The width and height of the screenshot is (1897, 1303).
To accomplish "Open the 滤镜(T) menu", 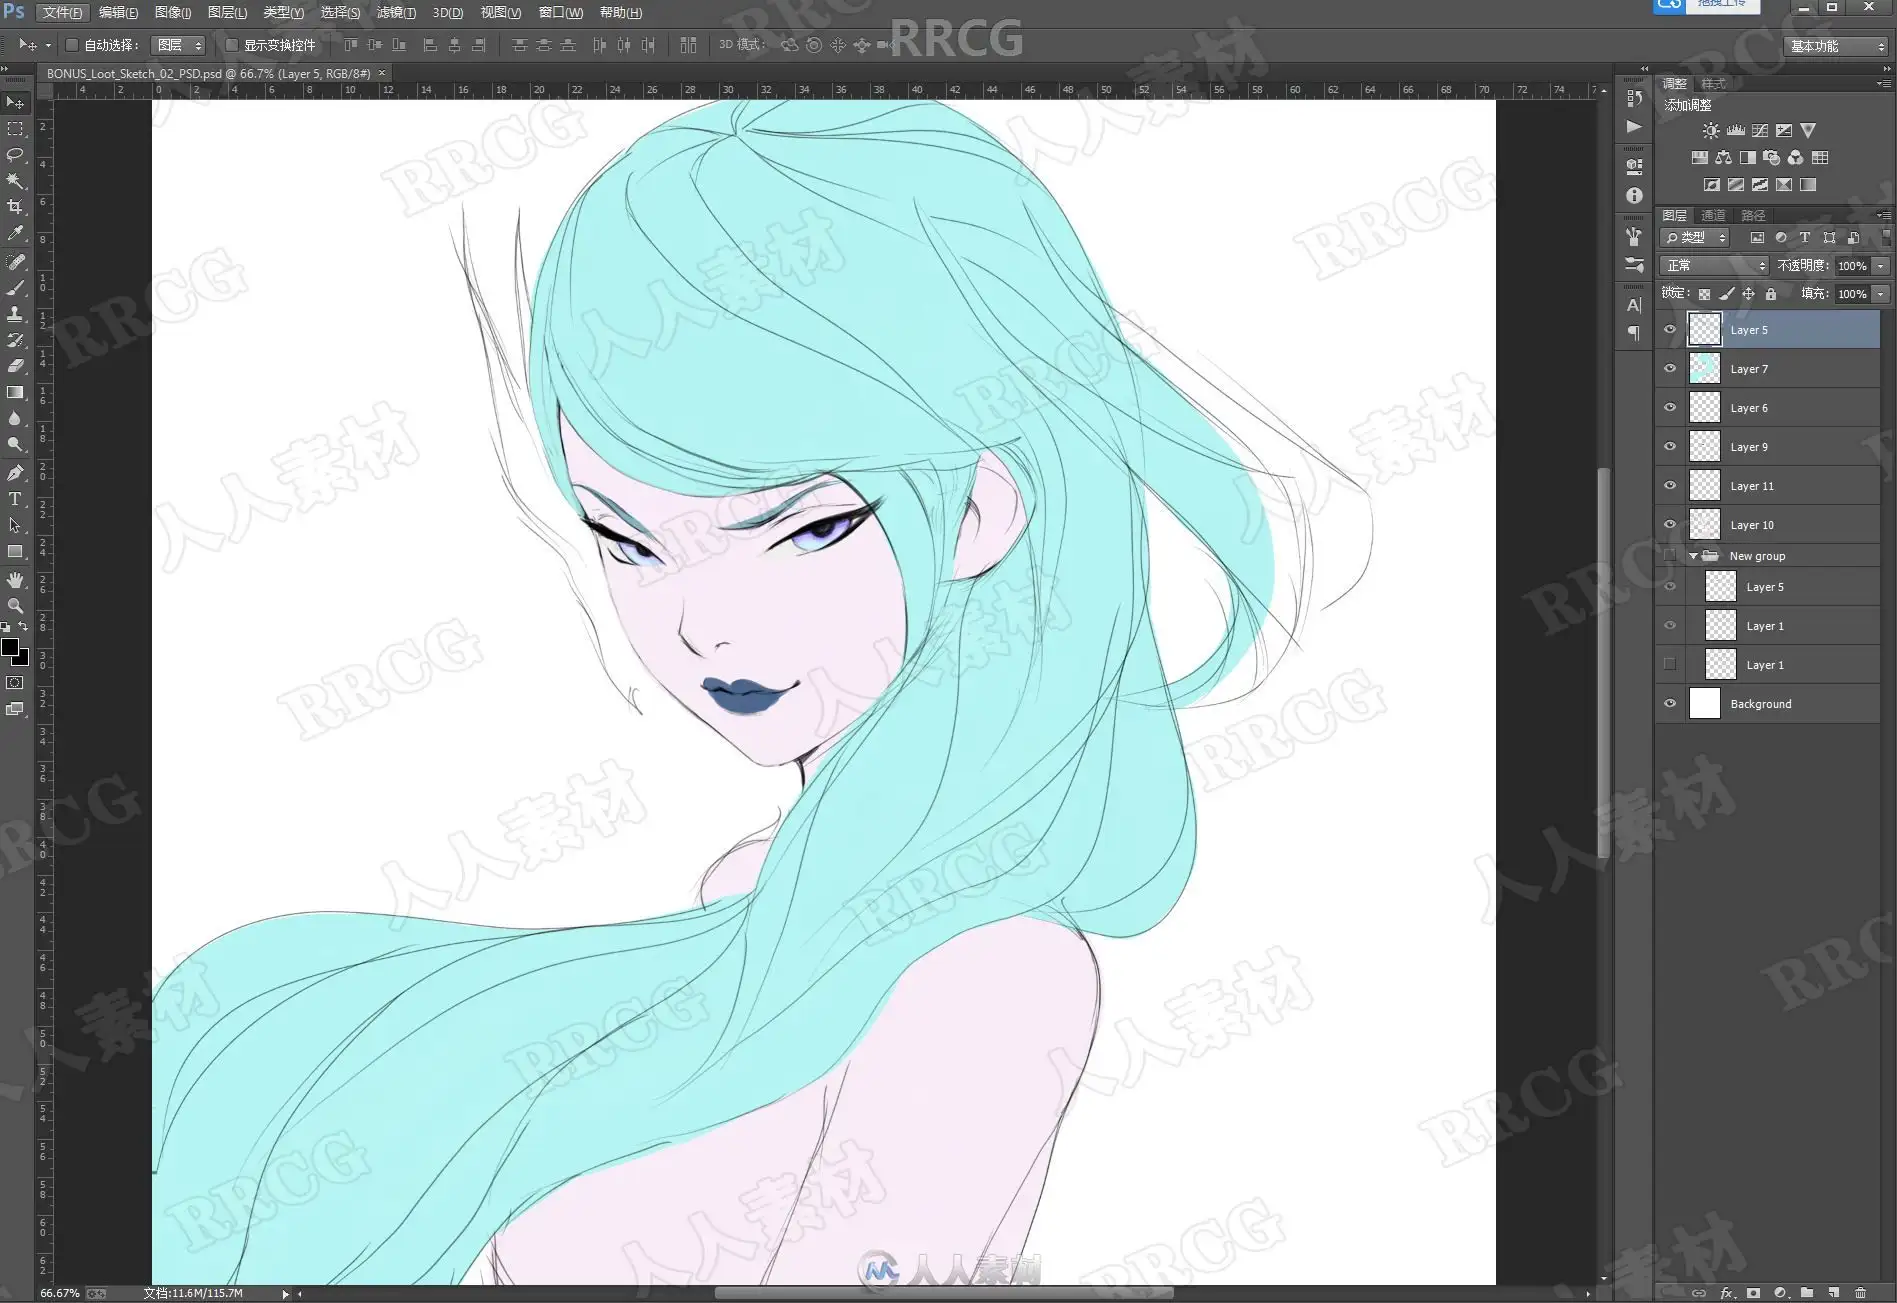I will tap(396, 13).
